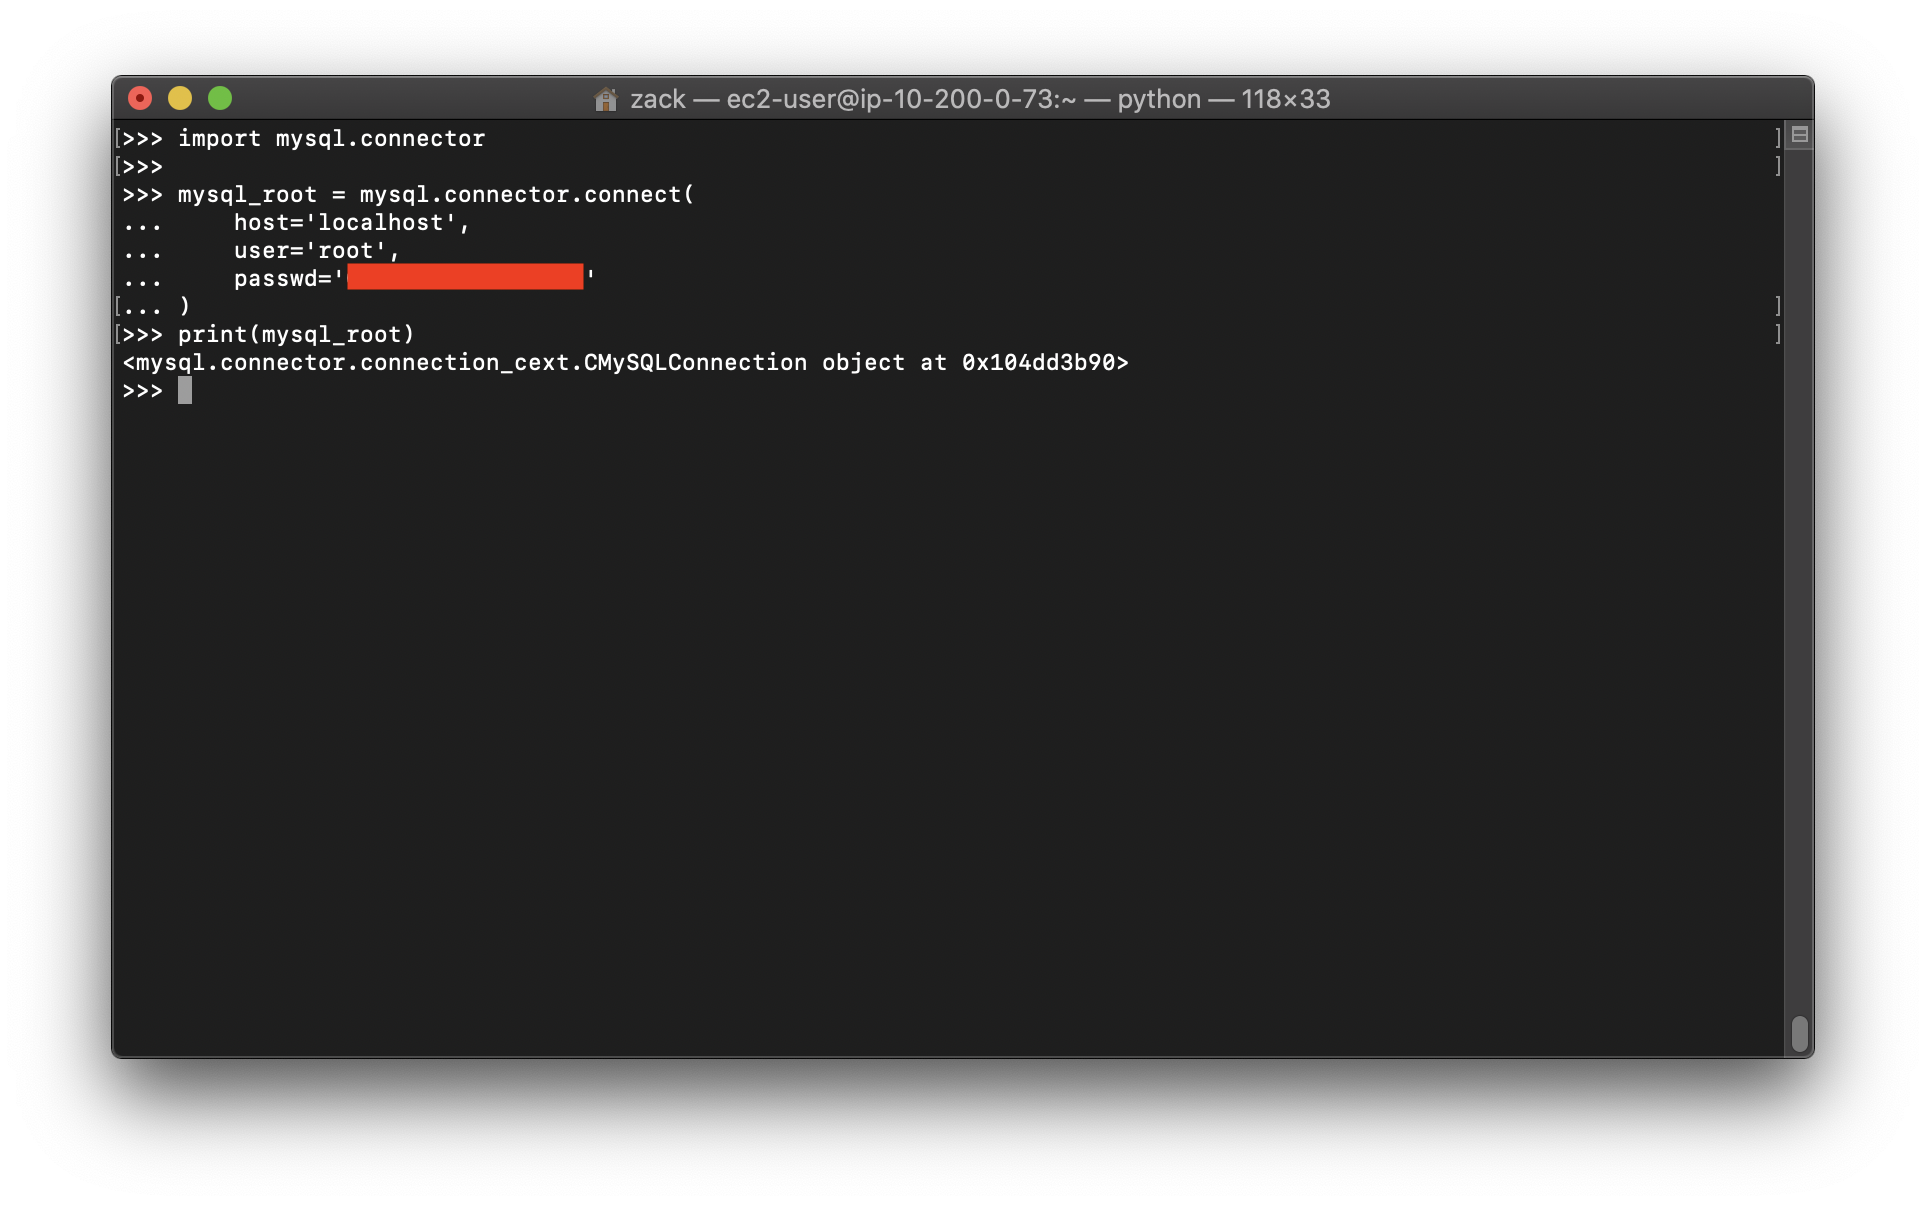Click on user='root' text
This screenshot has width=1926, height=1206.
click(310, 251)
